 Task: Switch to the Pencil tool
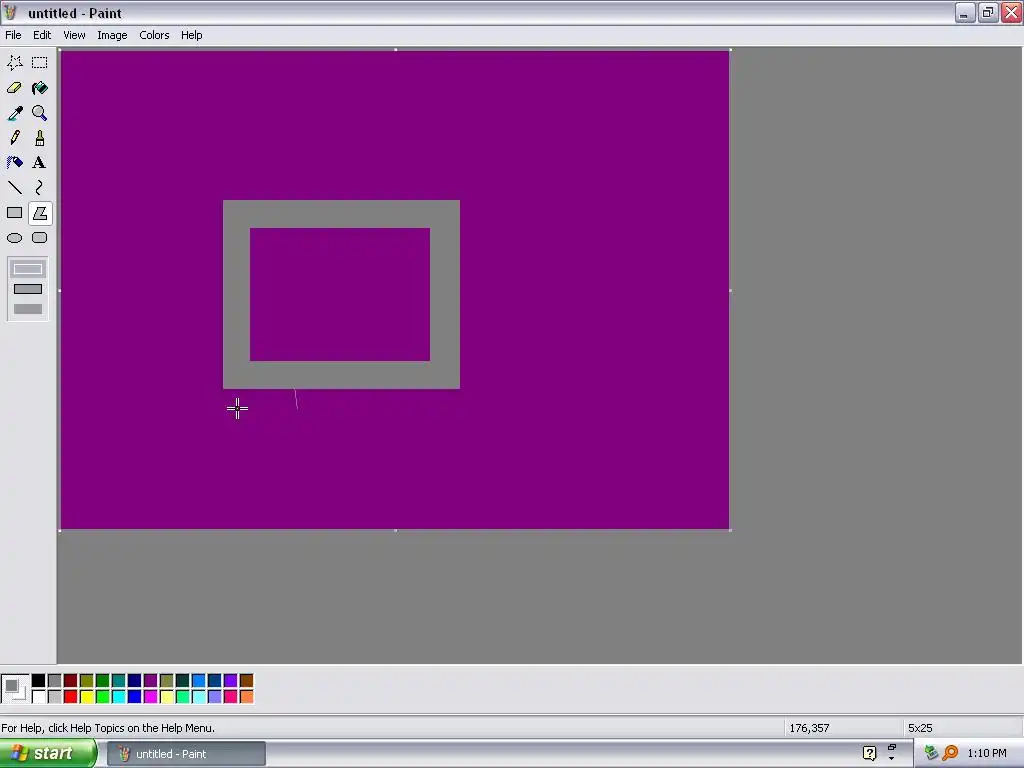point(14,138)
